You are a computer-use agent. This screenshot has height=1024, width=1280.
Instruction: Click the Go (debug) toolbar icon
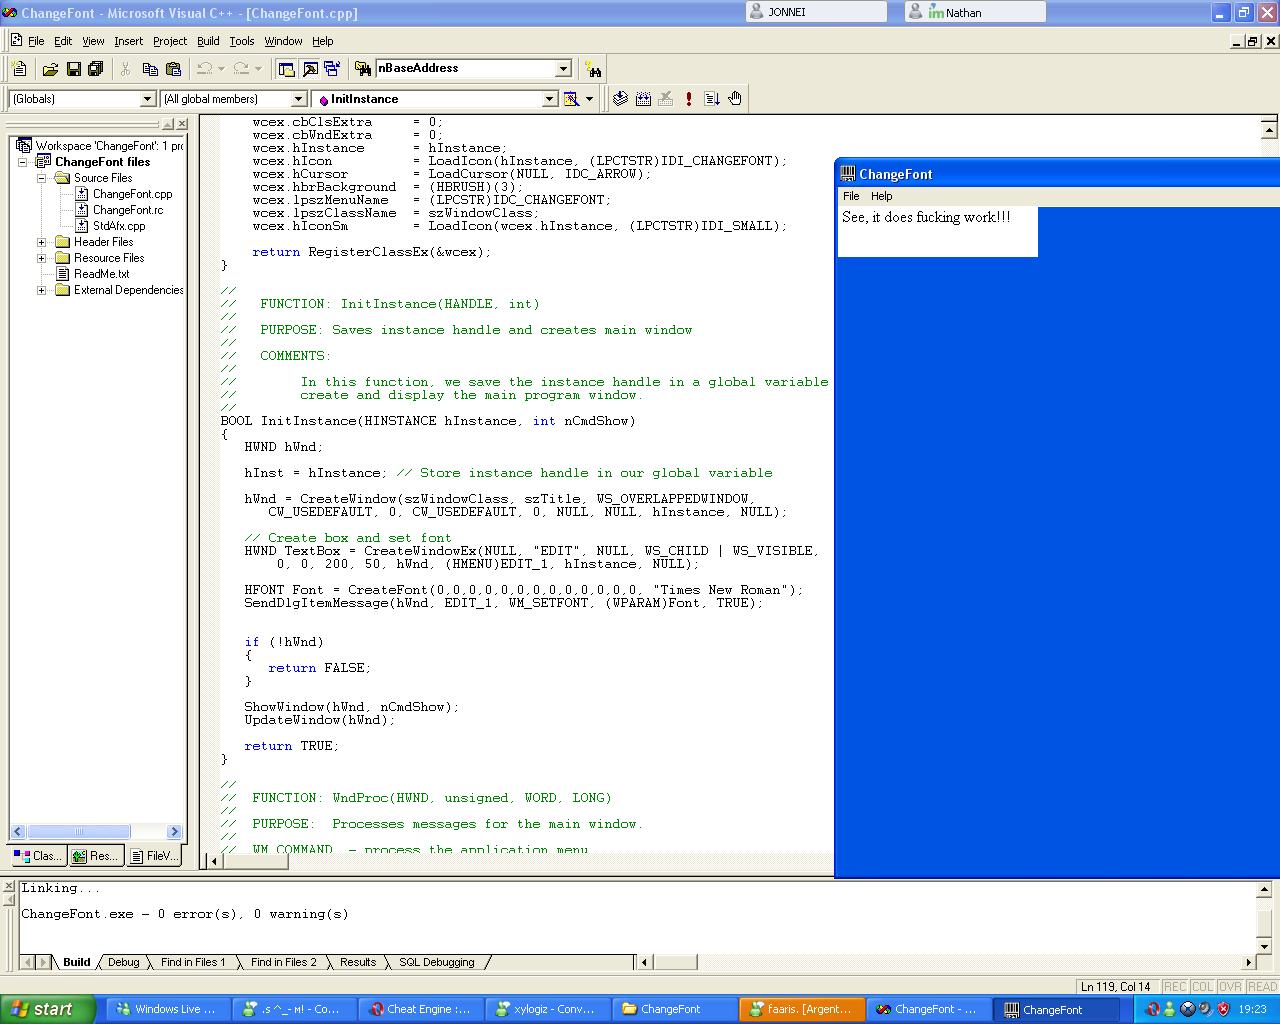click(712, 99)
